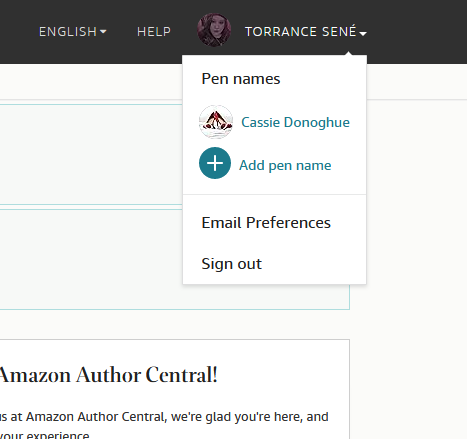
Task: Click the ENGLISH label in header
Action: [68, 32]
